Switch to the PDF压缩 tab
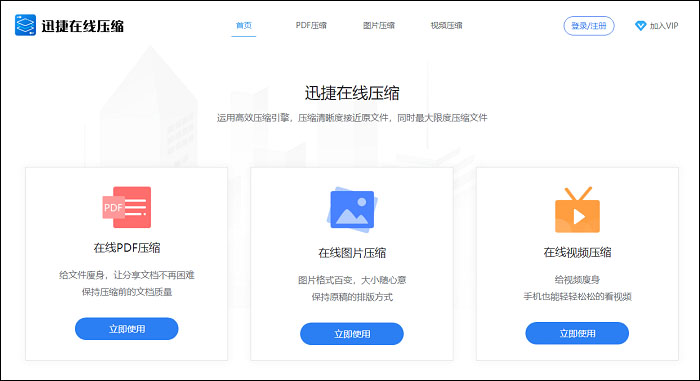This screenshot has height=381, width=700. 311,25
